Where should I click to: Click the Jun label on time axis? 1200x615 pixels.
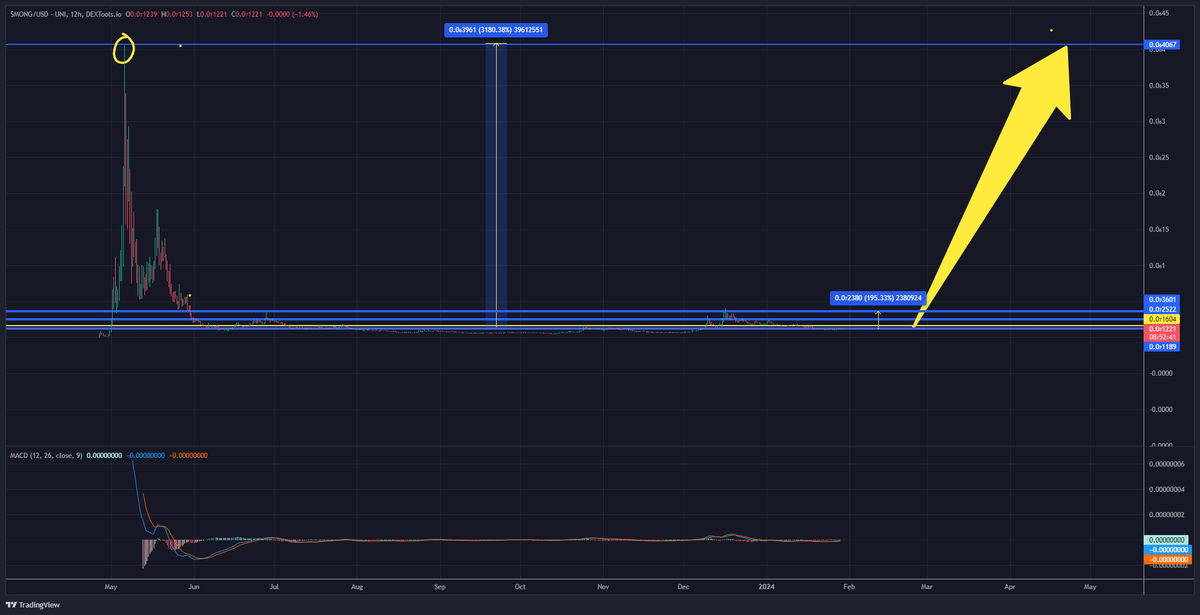pyautogui.click(x=194, y=587)
